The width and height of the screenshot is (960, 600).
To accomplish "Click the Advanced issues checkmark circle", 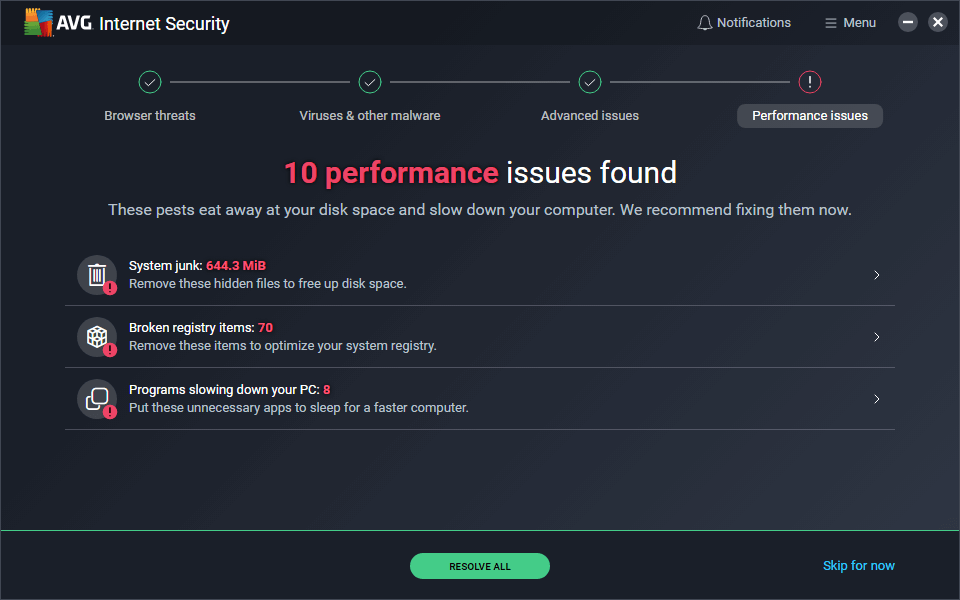I will pyautogui.click(x=590, y=82).
